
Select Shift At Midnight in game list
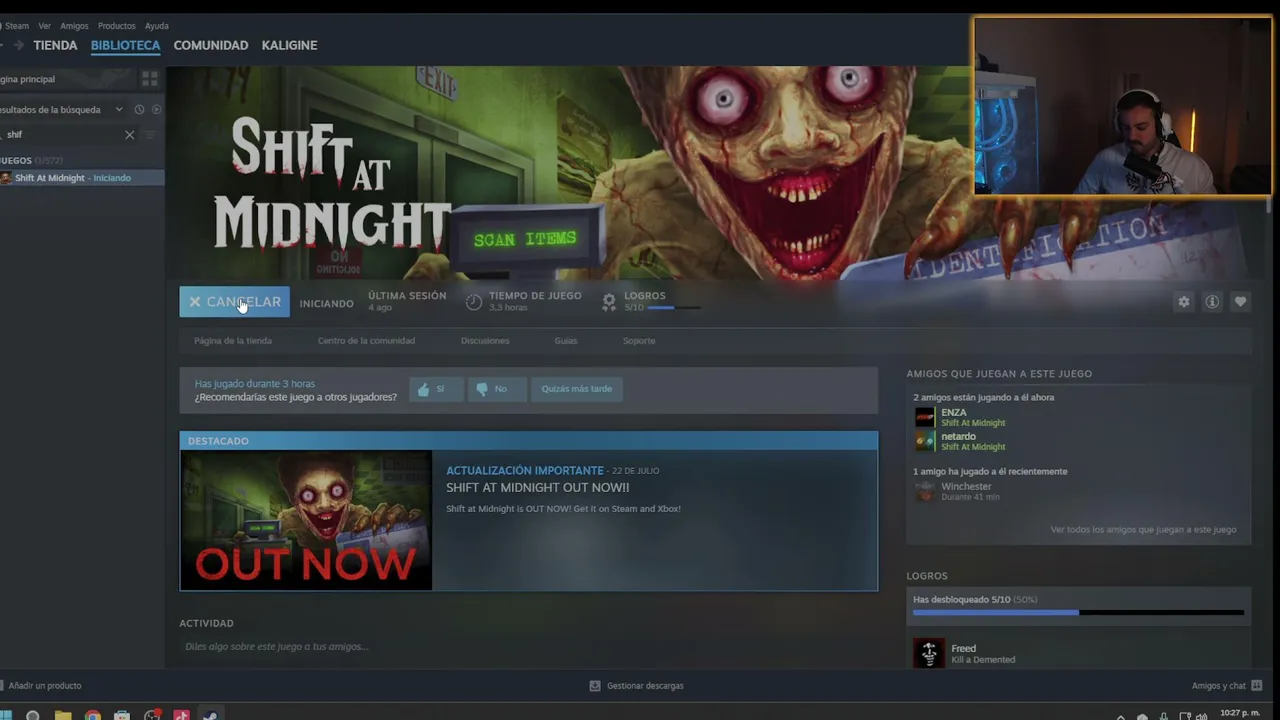point(82,178)
